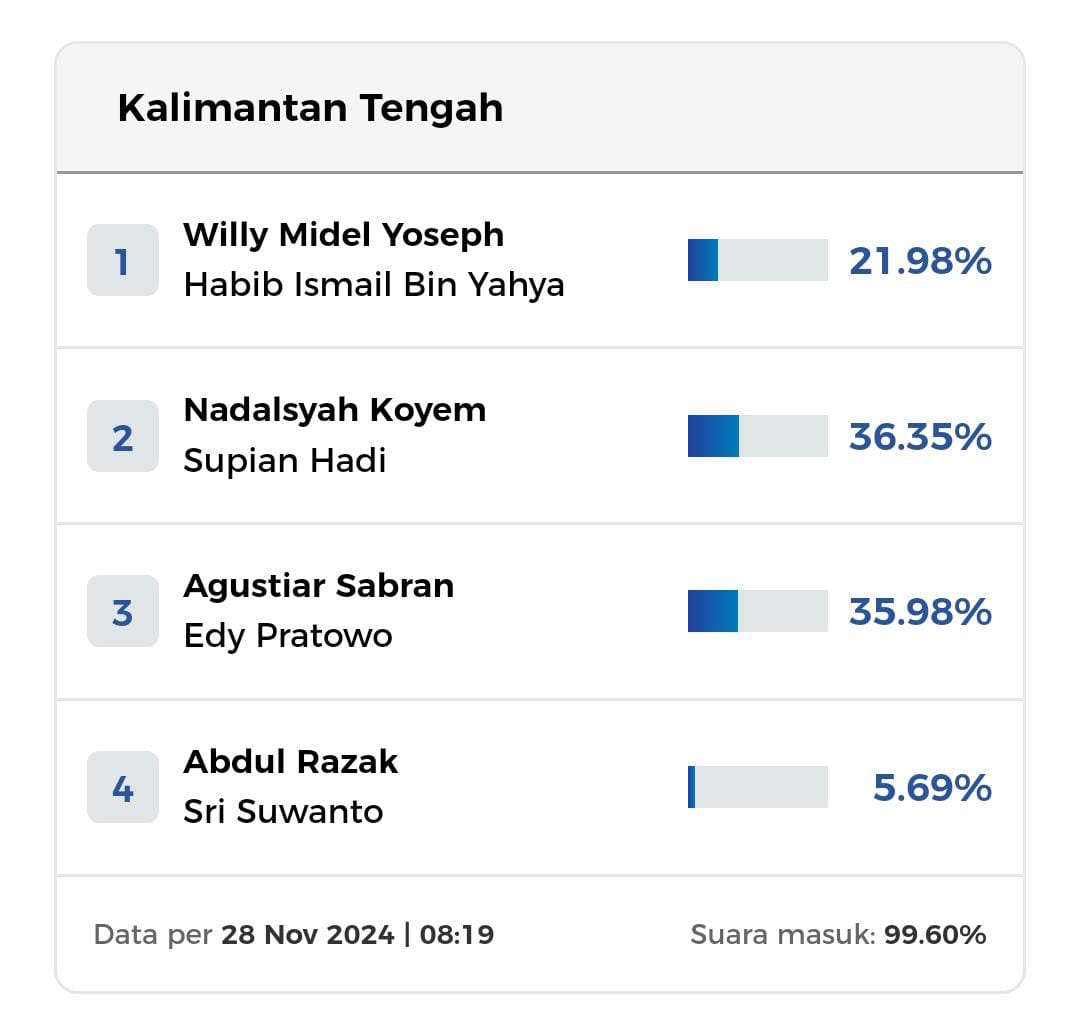
Task: Click the 21.98% vote progress bar
Action: tap(757, 261)
